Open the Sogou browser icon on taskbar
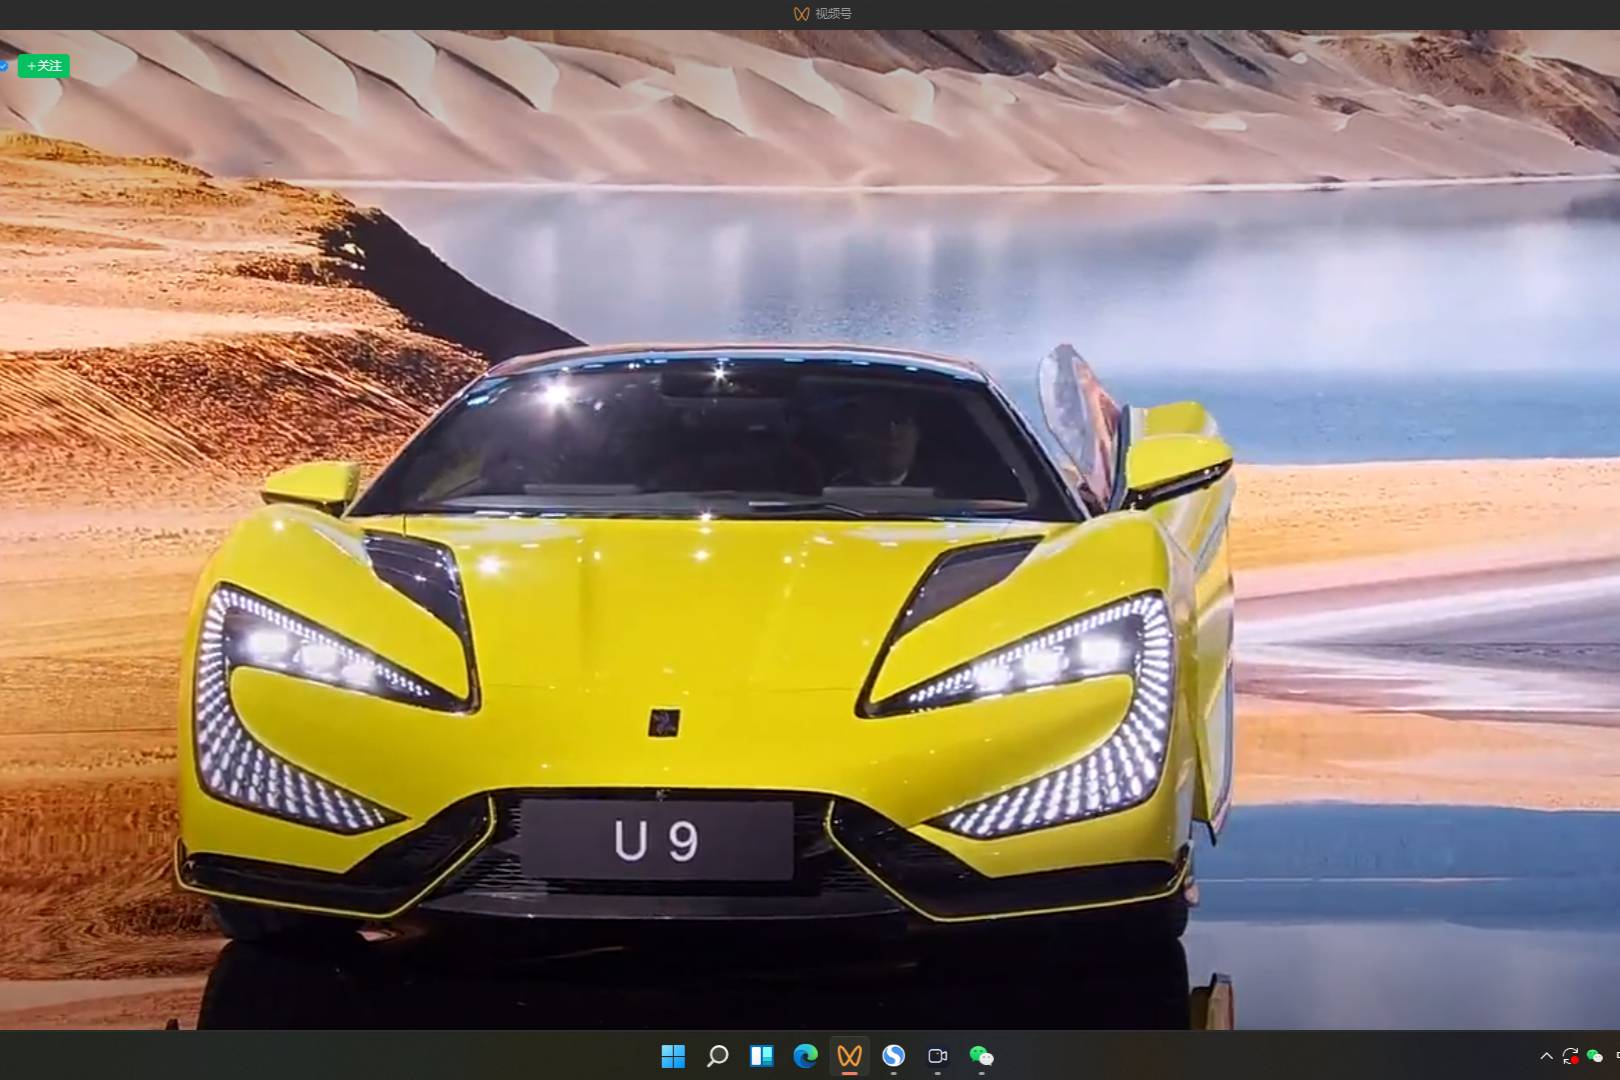 893,1056
